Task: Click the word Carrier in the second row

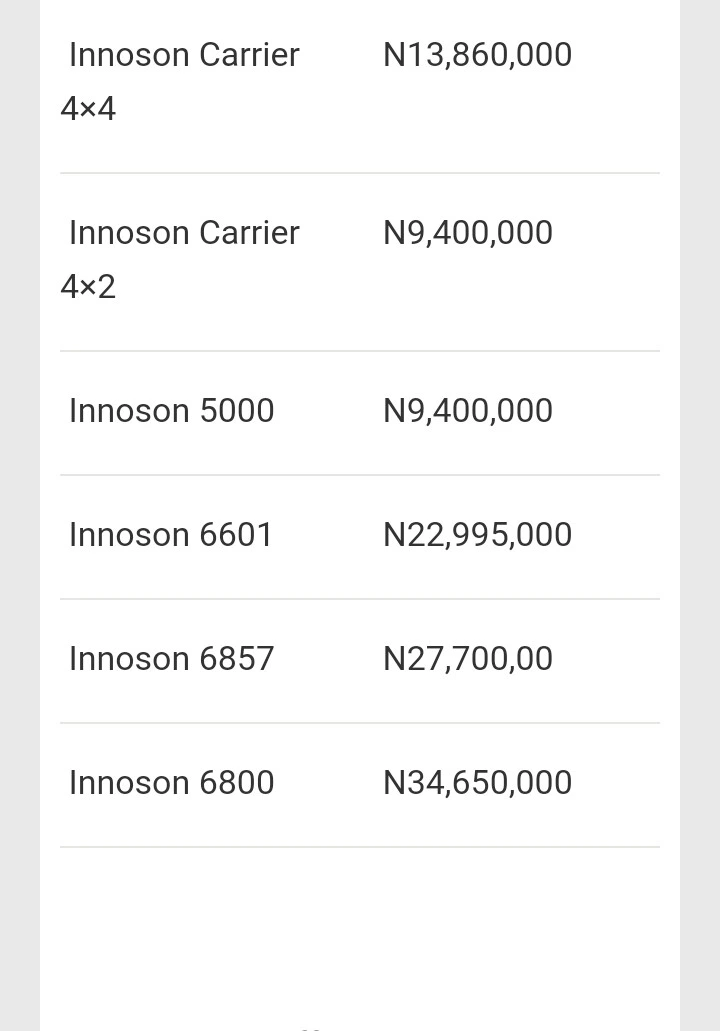Action: tap(249, 233)
